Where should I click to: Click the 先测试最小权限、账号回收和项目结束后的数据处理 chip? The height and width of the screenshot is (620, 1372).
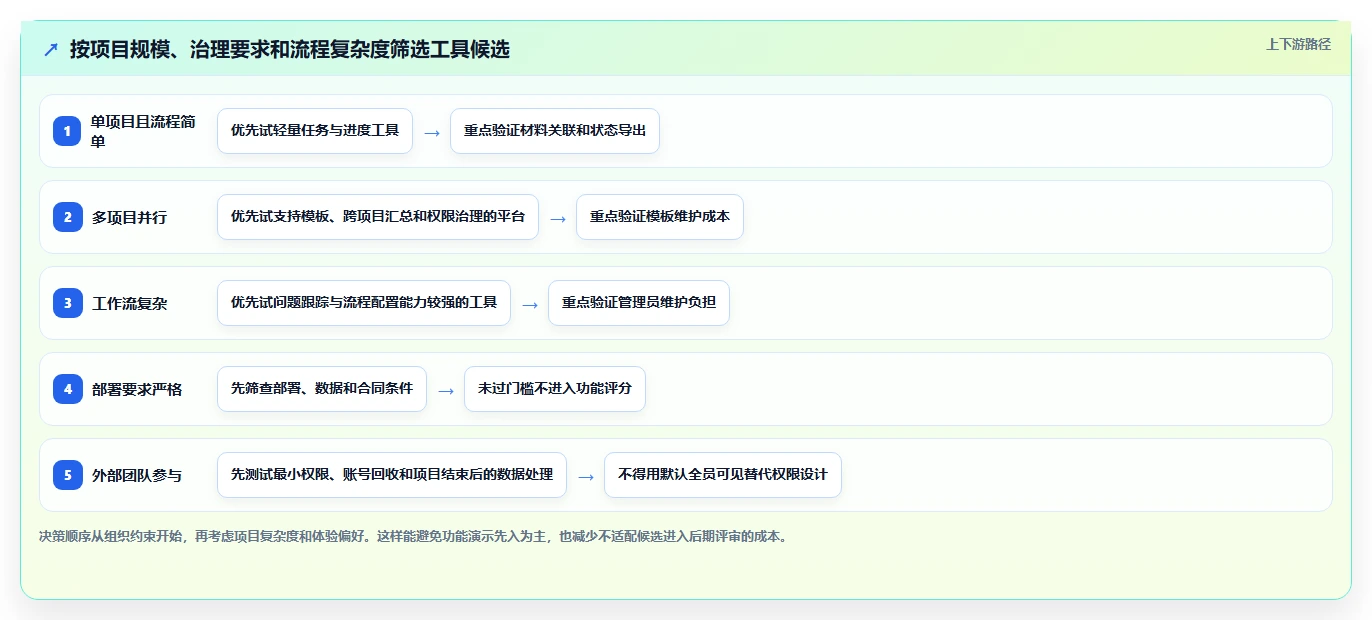pyautogui.click(x=392, y=475)
